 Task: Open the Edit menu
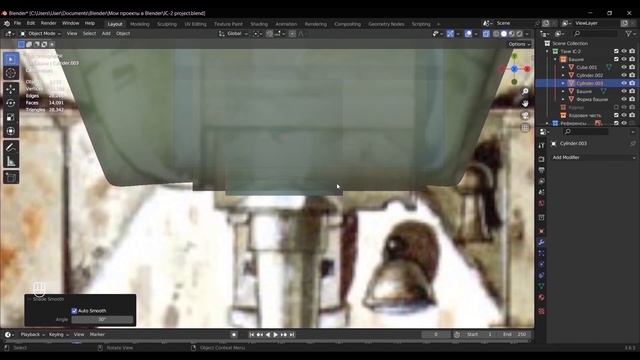pyautogui.click(x=31, y=23)
